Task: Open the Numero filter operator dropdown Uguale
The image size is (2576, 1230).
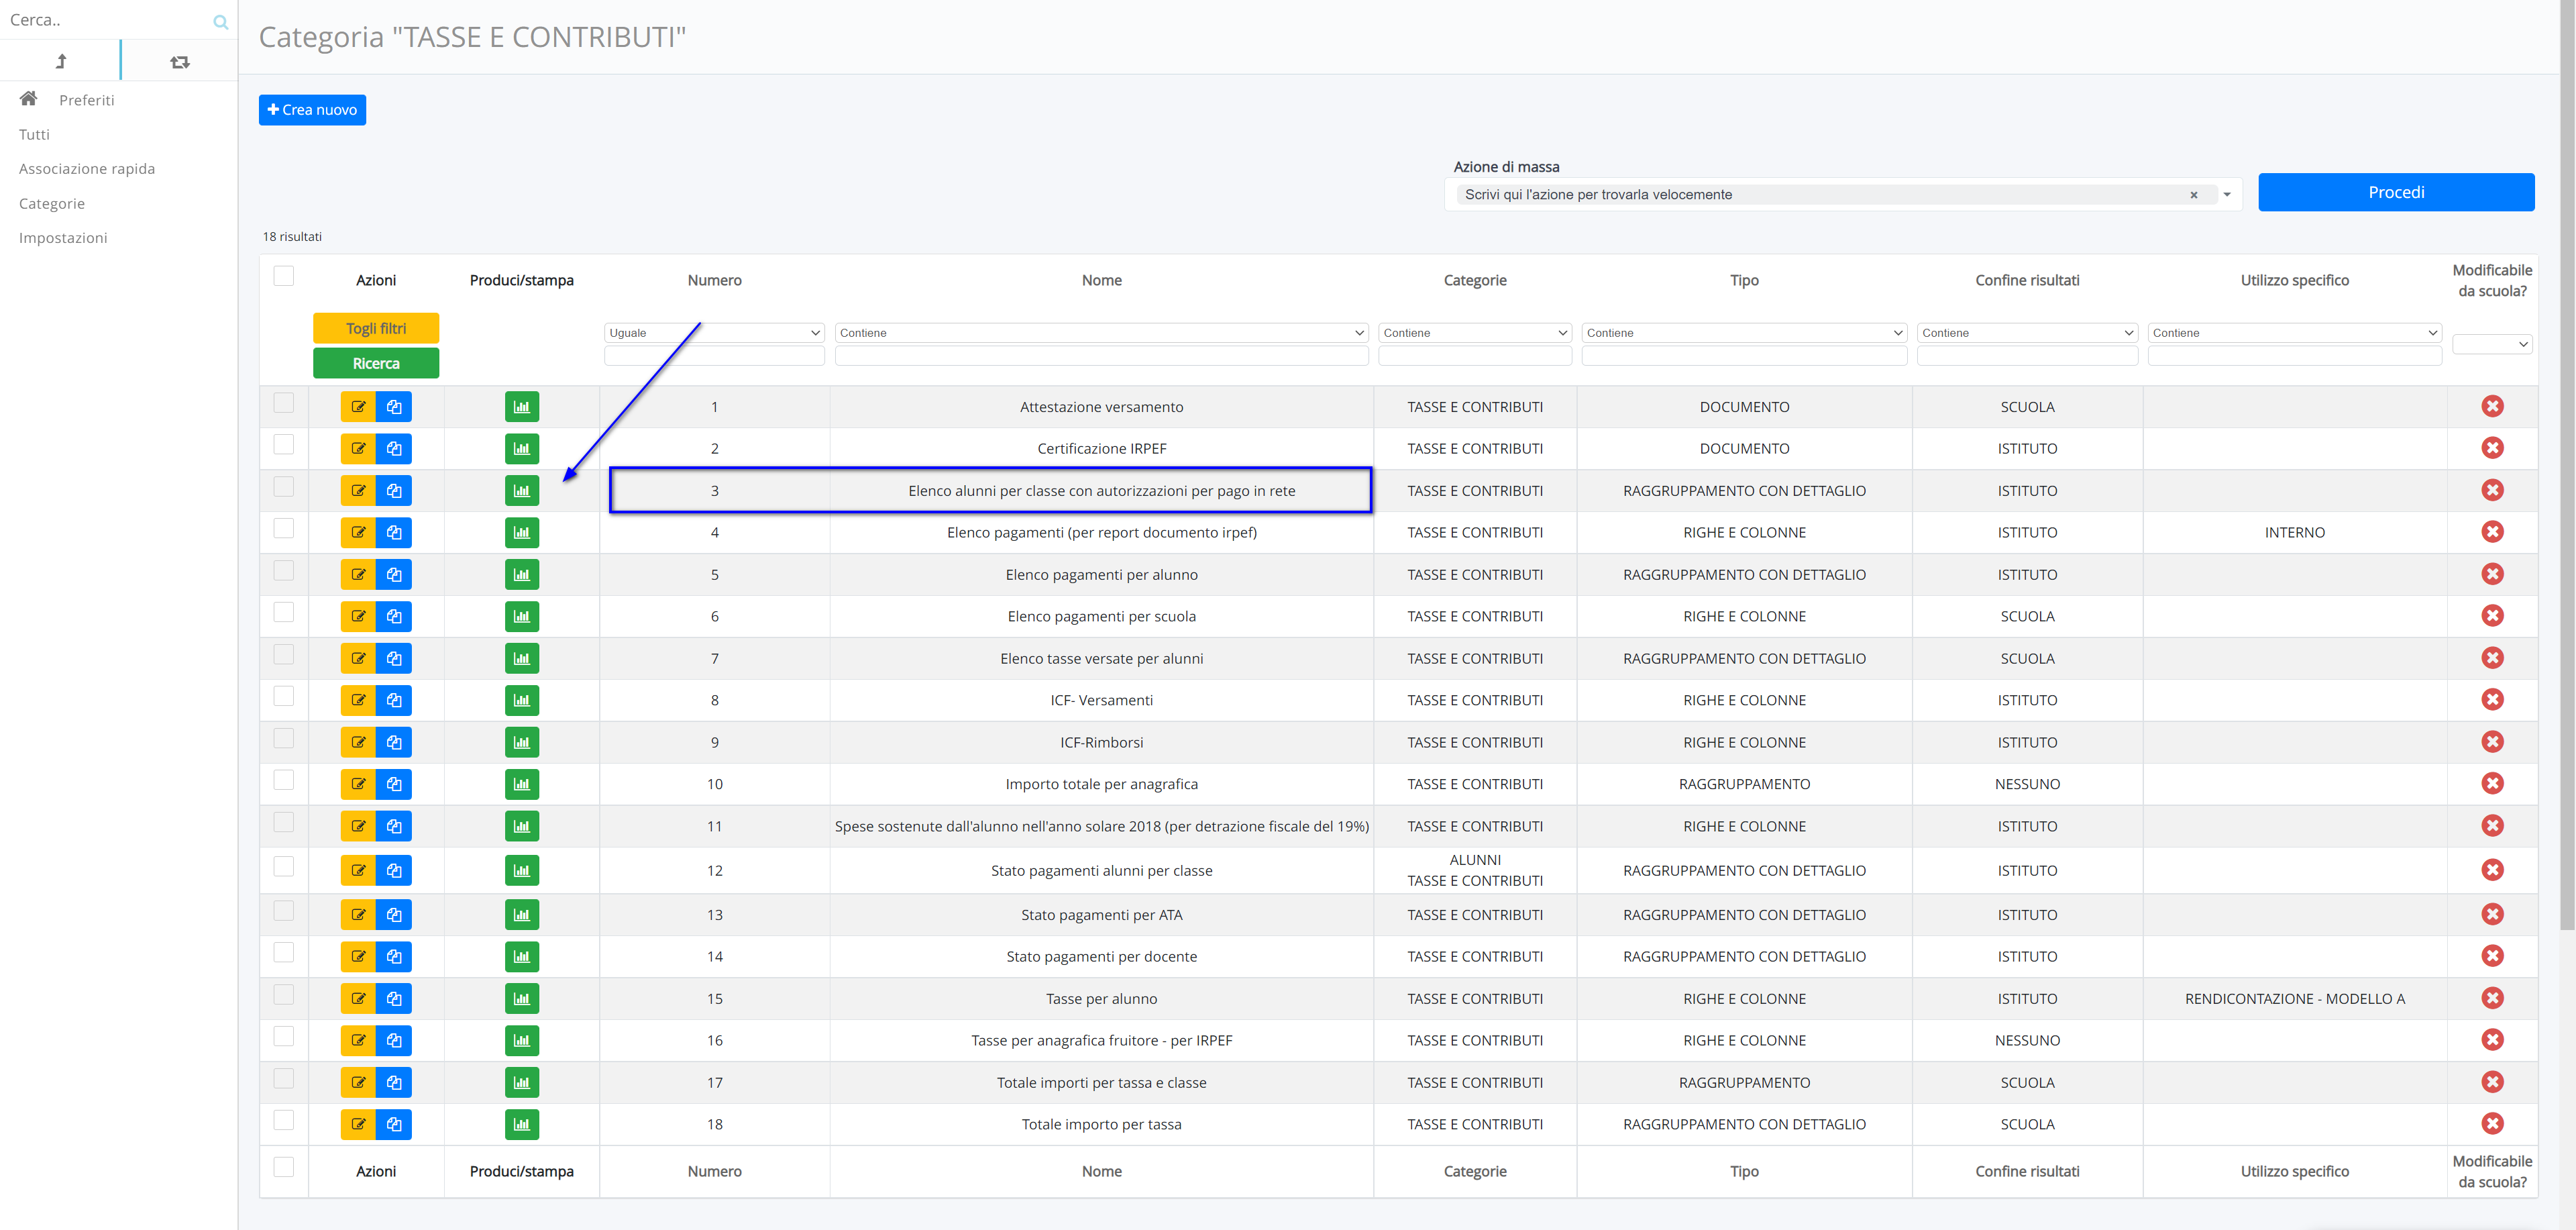Action: click(714, 333)
